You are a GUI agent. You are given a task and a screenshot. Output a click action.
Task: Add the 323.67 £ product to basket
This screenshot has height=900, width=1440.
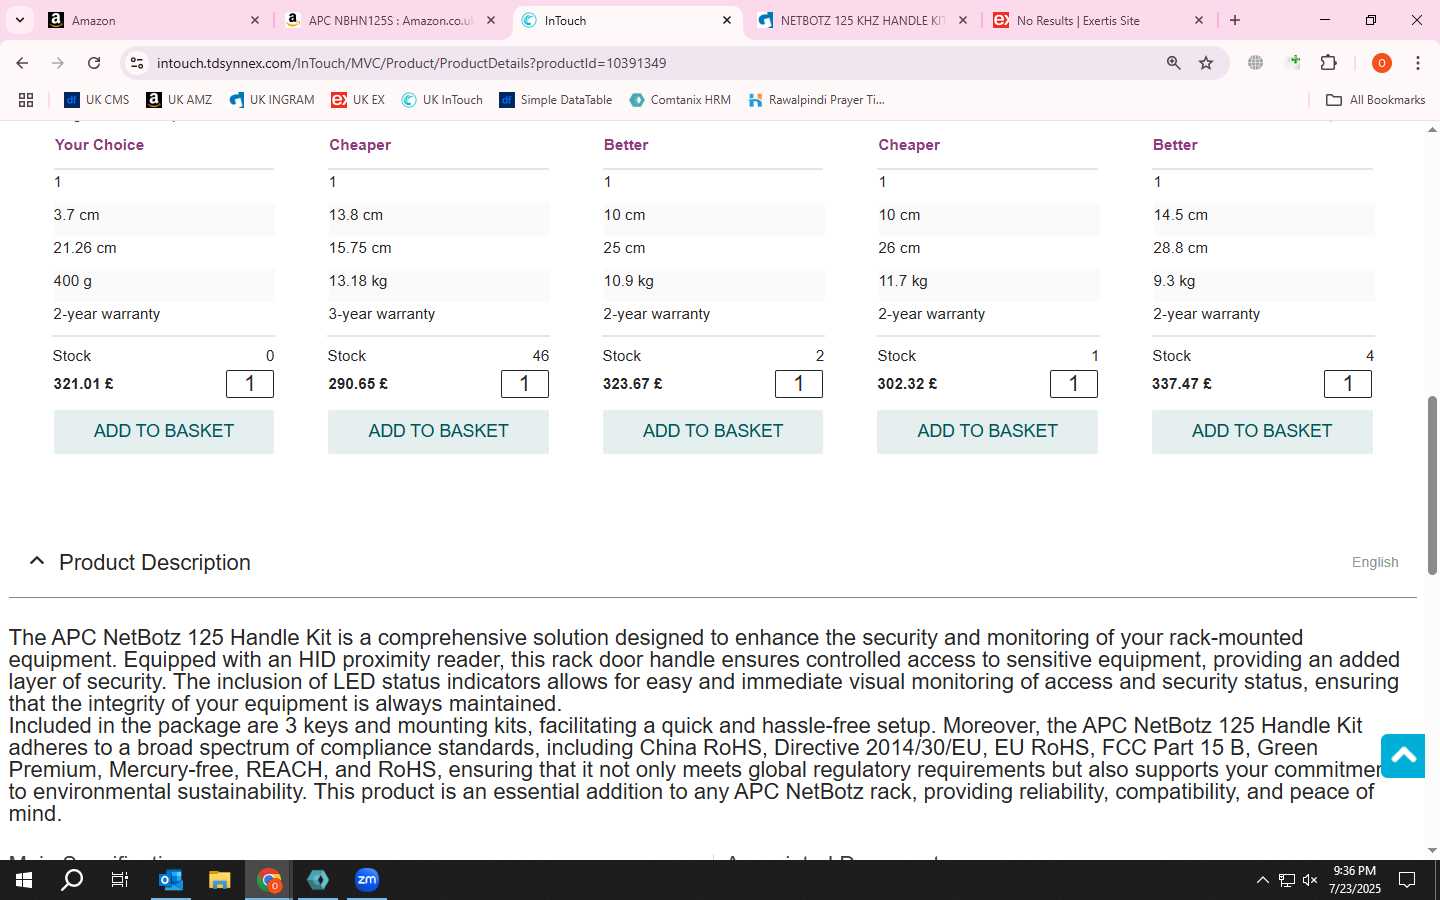coord(713,431)
